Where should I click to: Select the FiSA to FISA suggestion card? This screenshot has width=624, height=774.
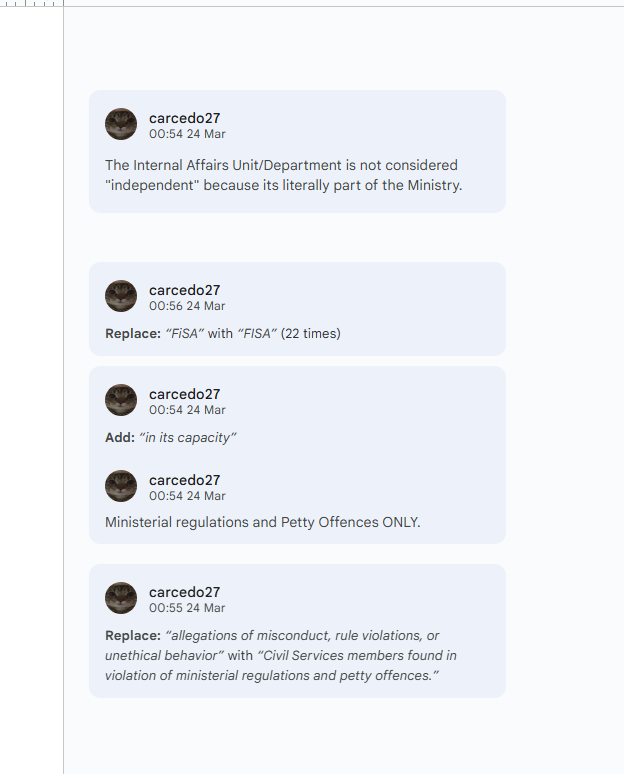click(x=297, y=309)
